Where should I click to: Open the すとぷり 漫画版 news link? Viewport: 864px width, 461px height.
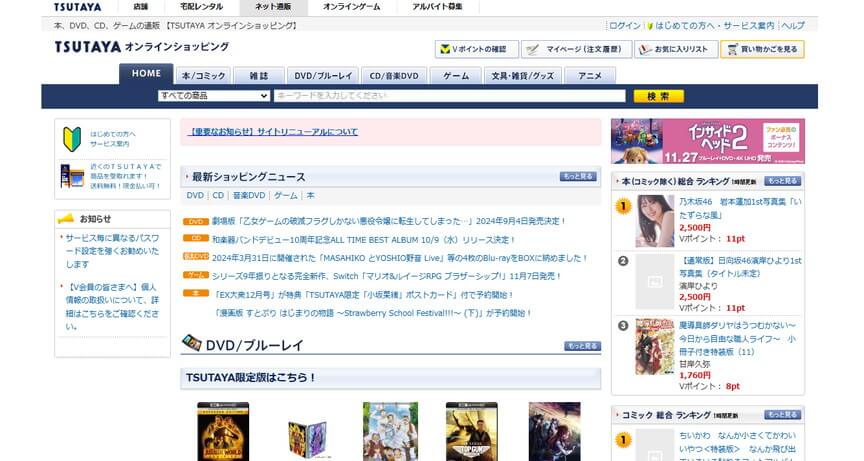tap(372, 313)
